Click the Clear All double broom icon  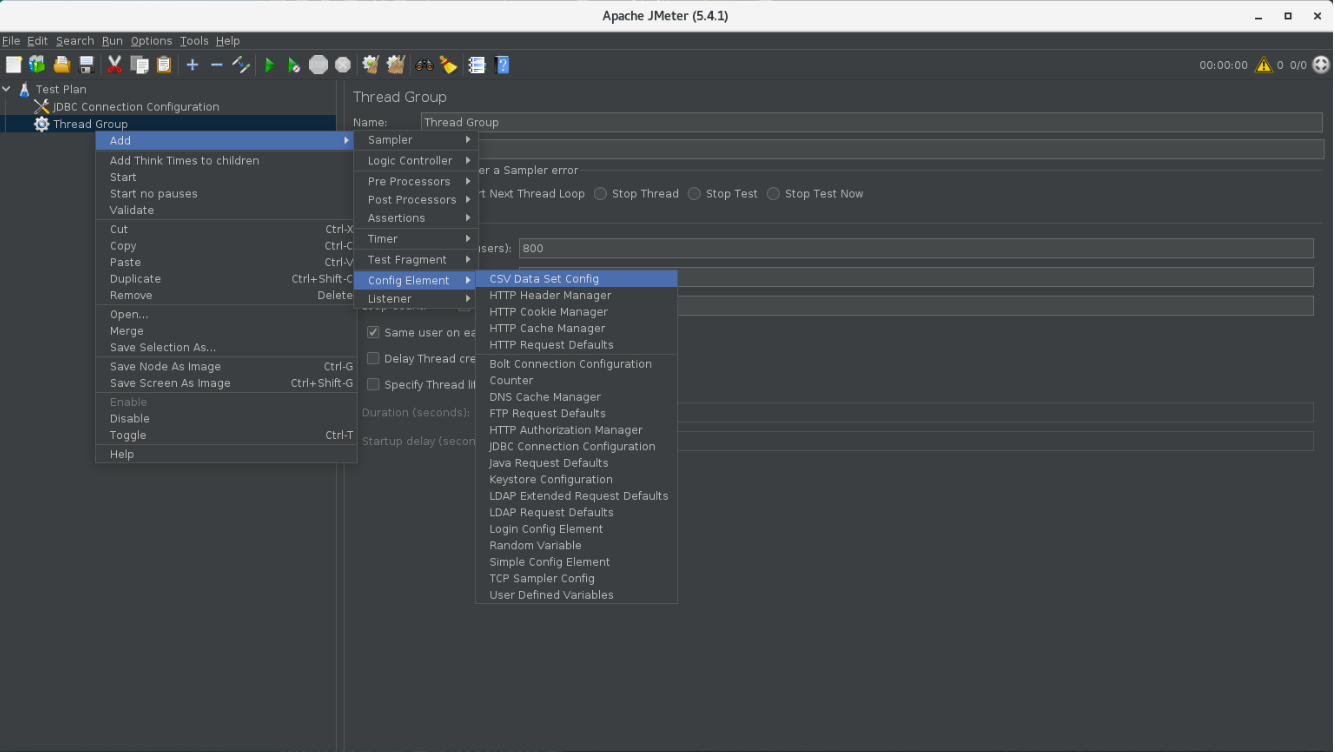[x=396, y=65]
